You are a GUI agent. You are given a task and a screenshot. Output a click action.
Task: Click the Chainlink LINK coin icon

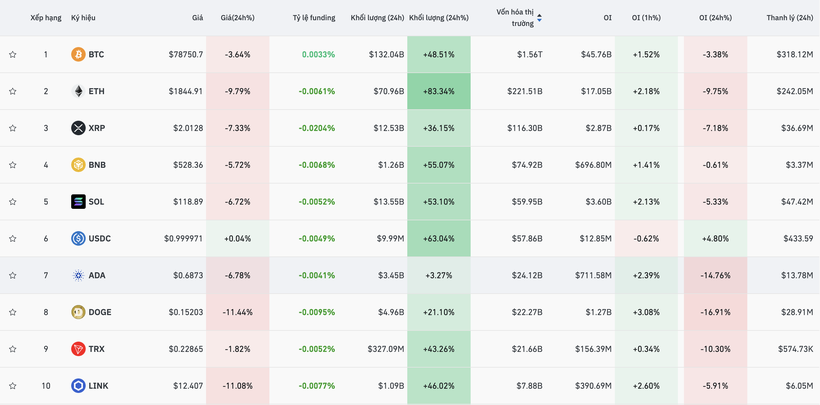click(78, 386)
